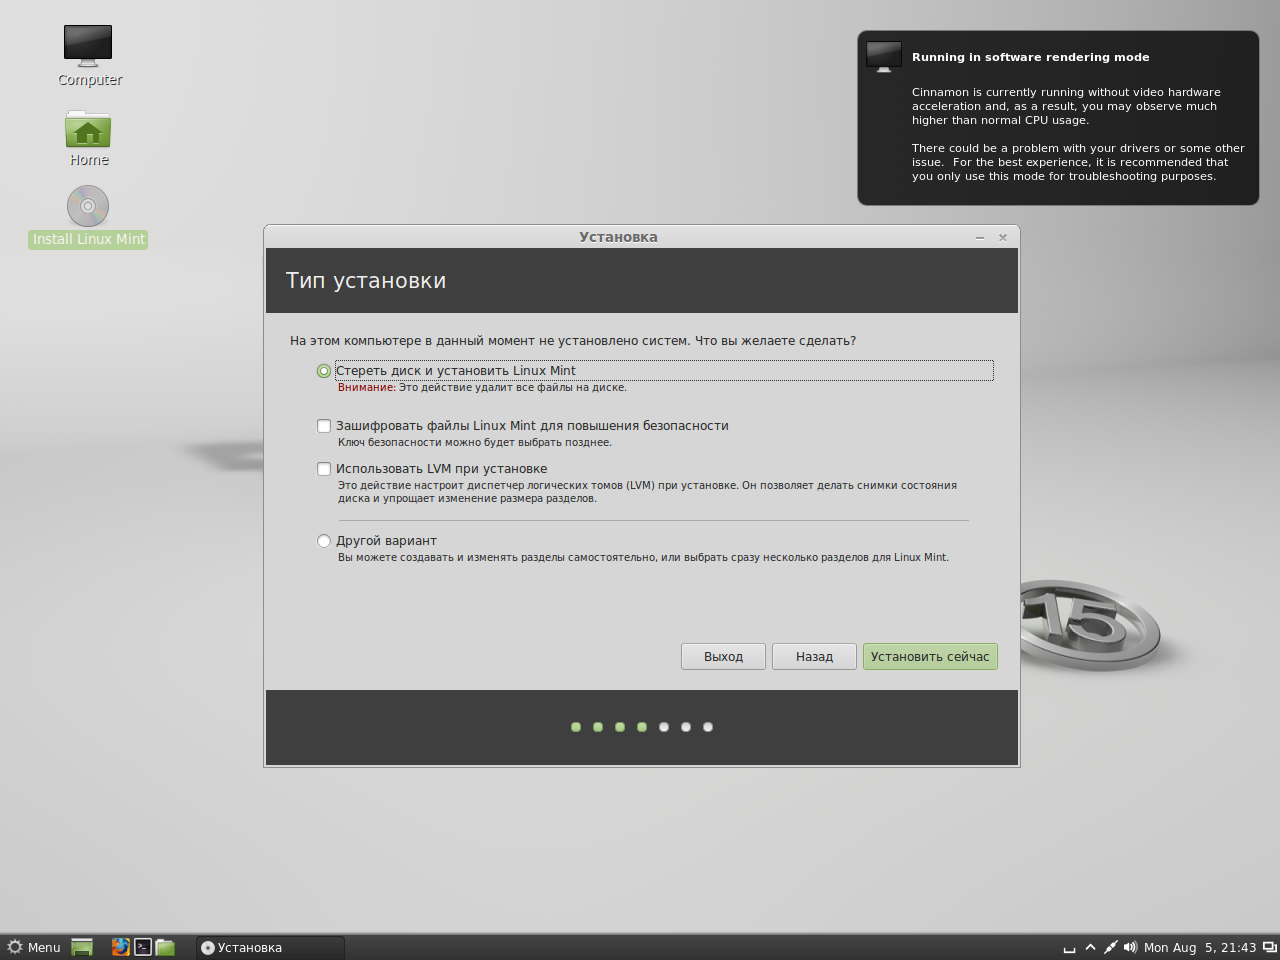Open the network connection tray icon

tap(1110, 947)
